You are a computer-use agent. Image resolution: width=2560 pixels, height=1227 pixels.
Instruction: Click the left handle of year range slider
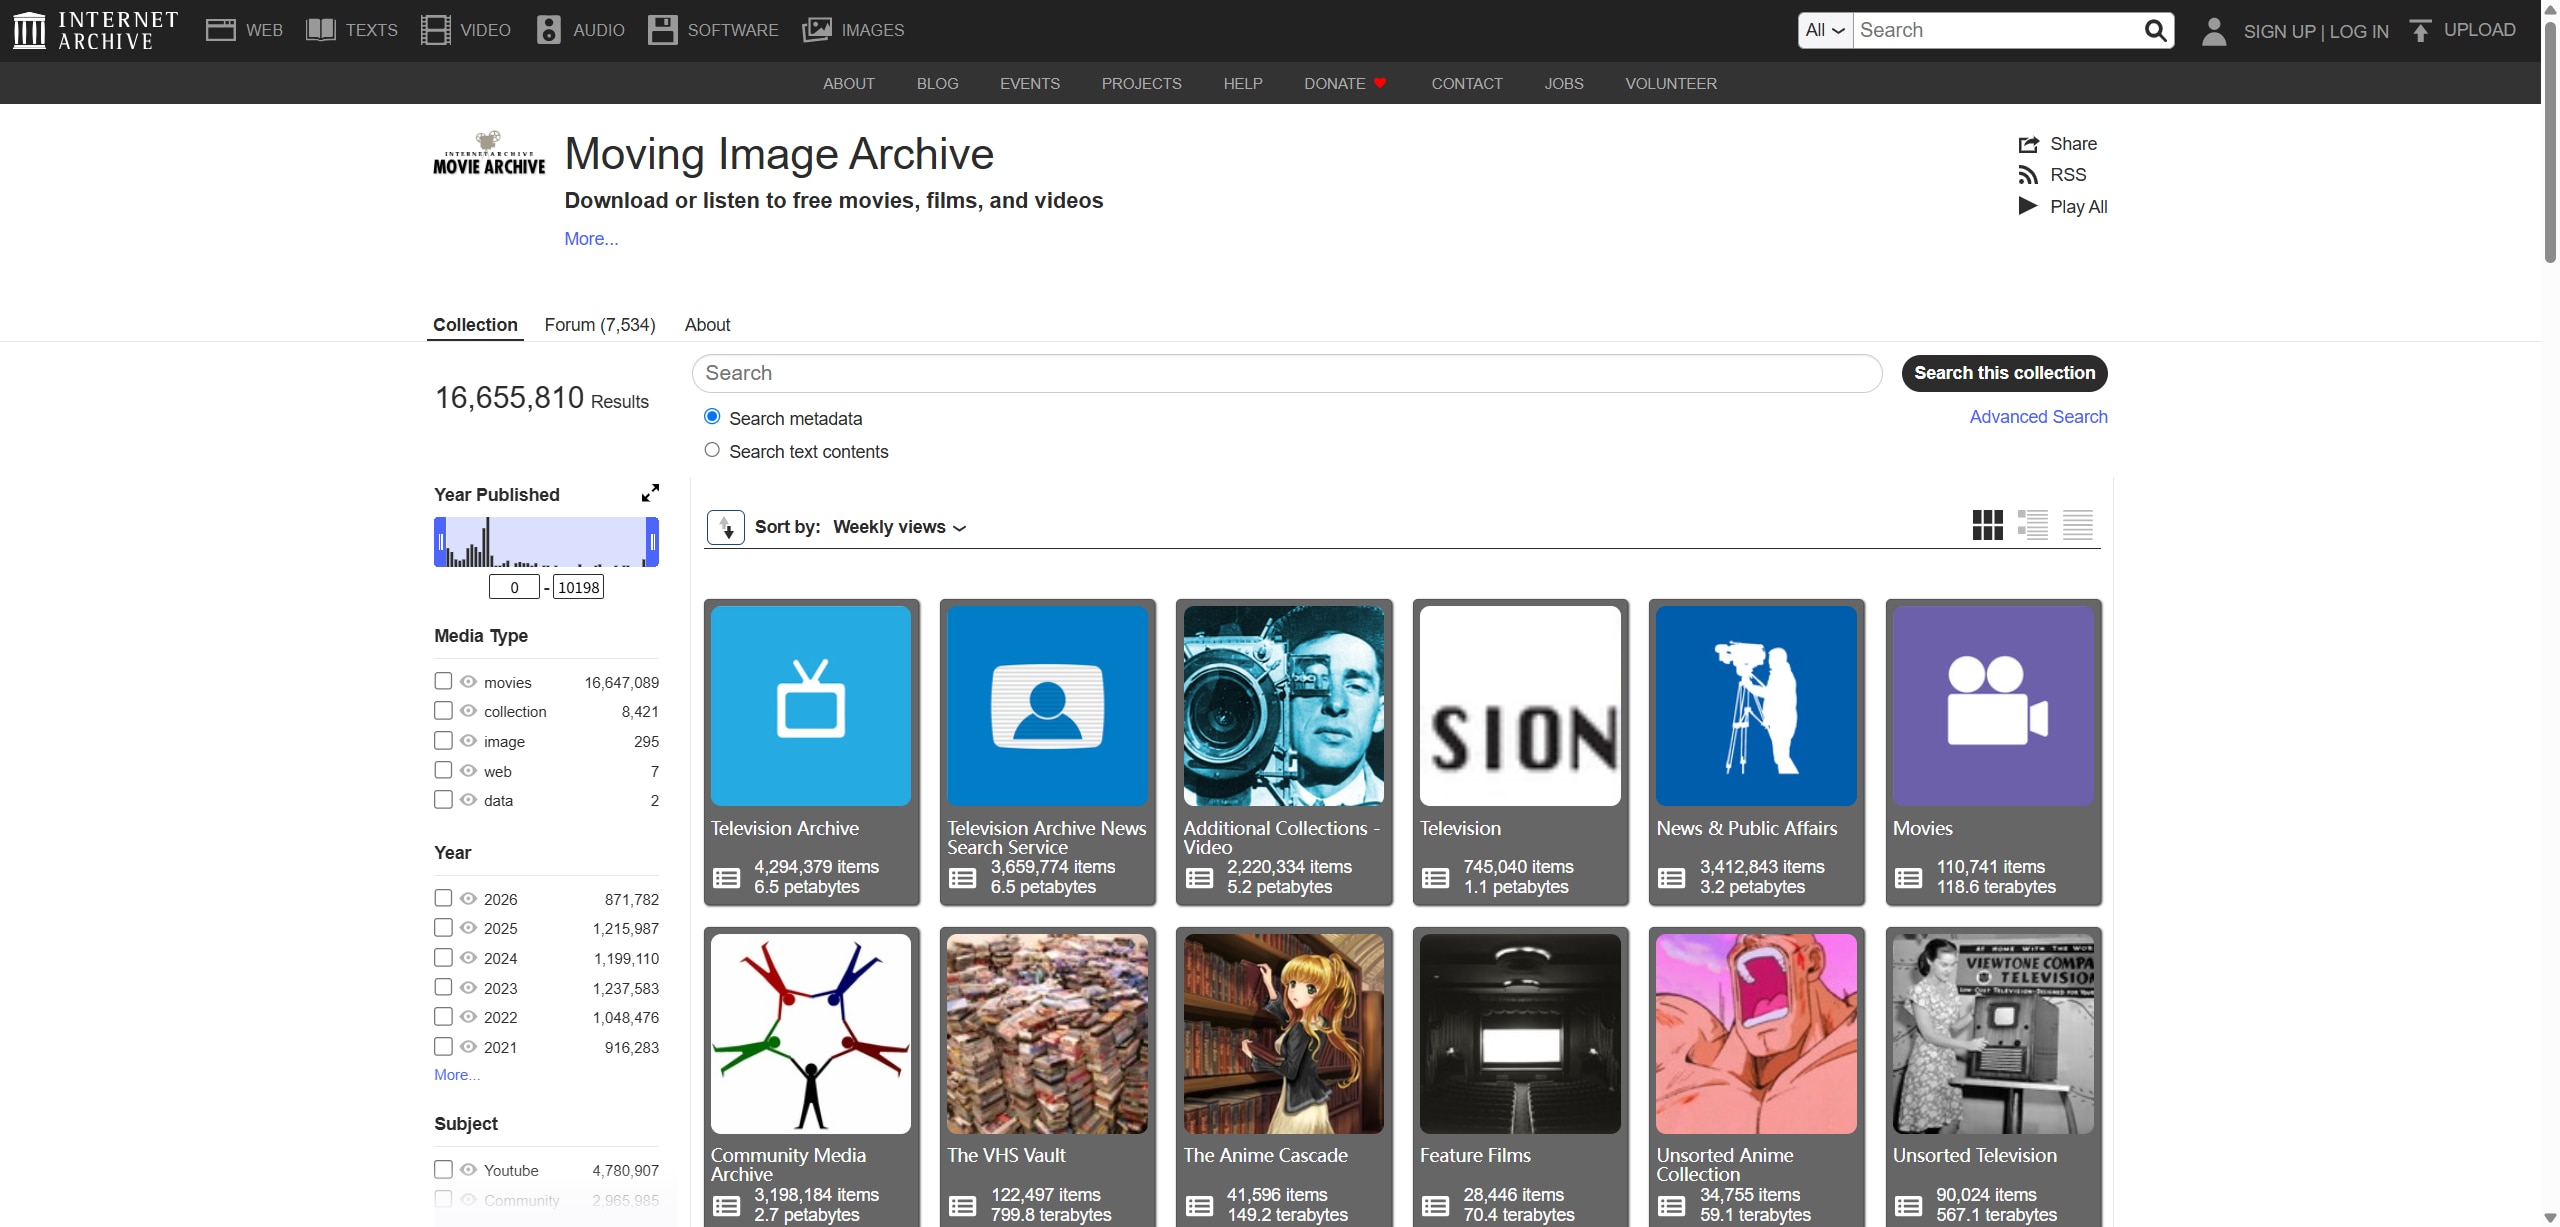coord(440,542)
